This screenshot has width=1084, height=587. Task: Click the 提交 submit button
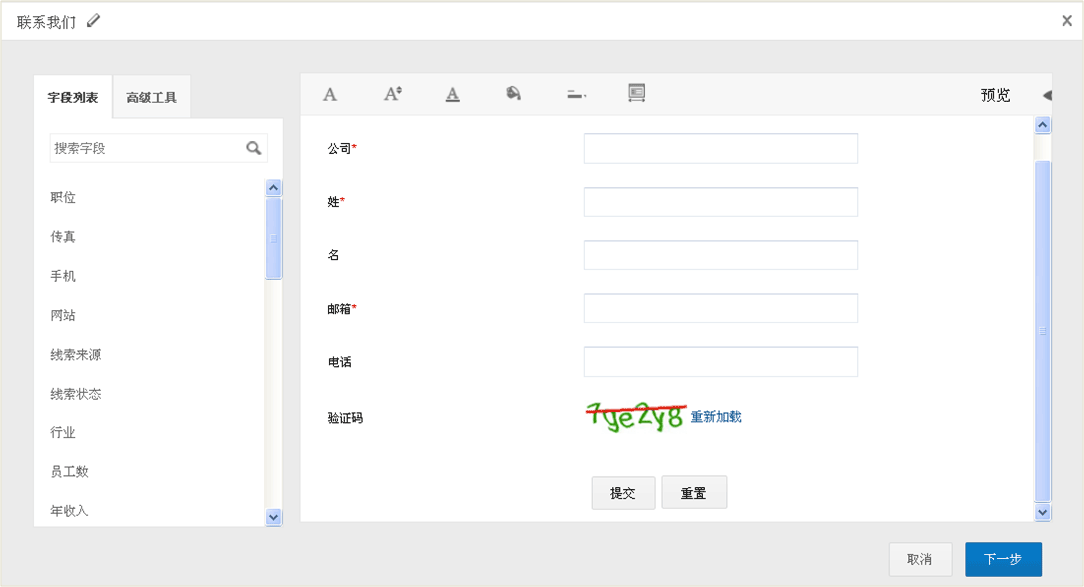(623, 492)
